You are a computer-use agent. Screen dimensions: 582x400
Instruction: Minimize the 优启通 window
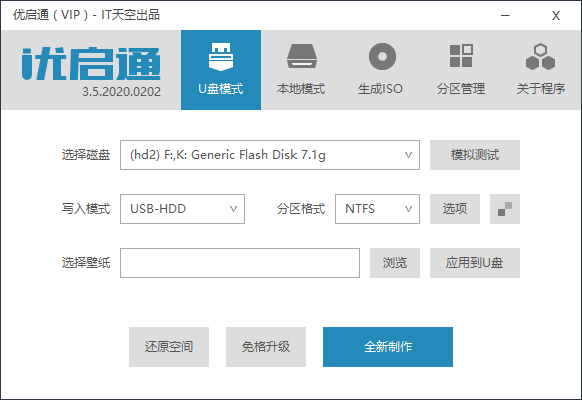click(505, 16)
